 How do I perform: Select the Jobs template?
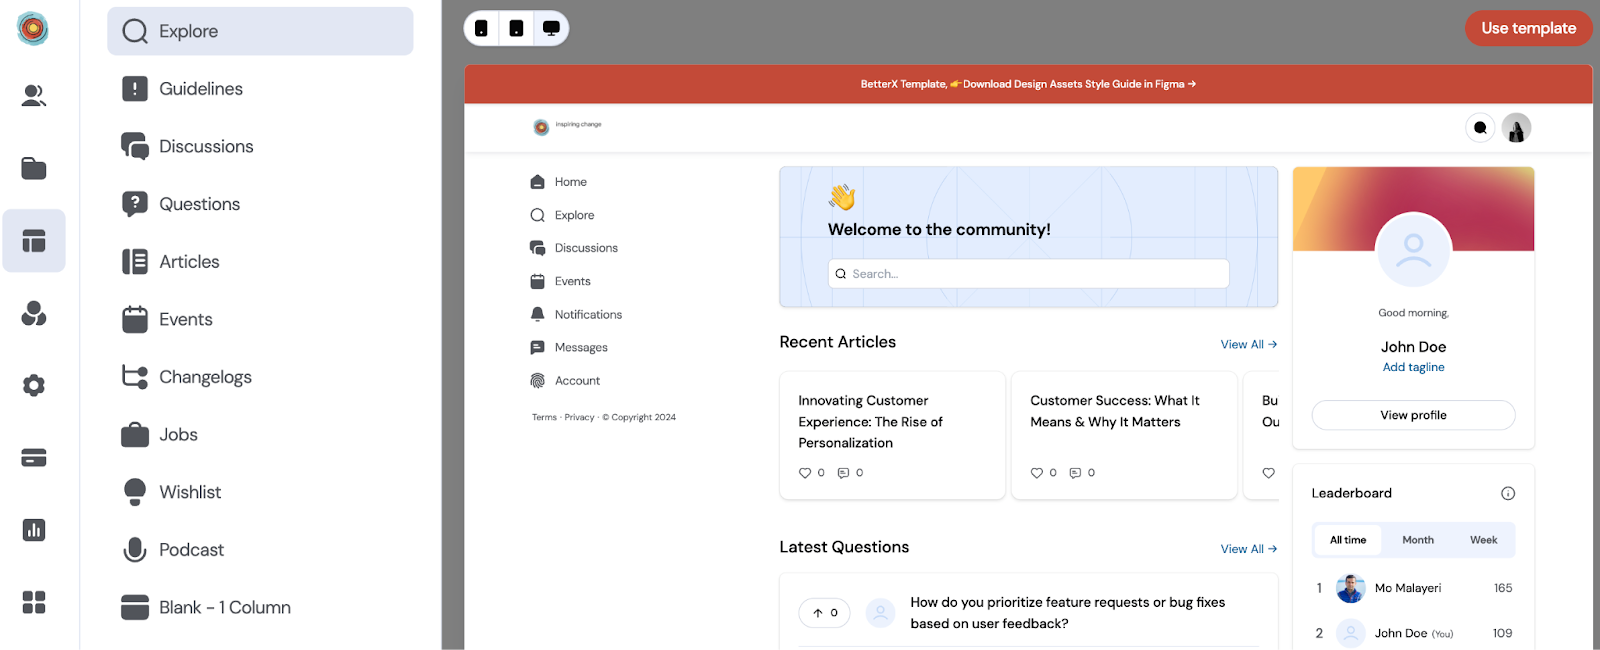260,435
